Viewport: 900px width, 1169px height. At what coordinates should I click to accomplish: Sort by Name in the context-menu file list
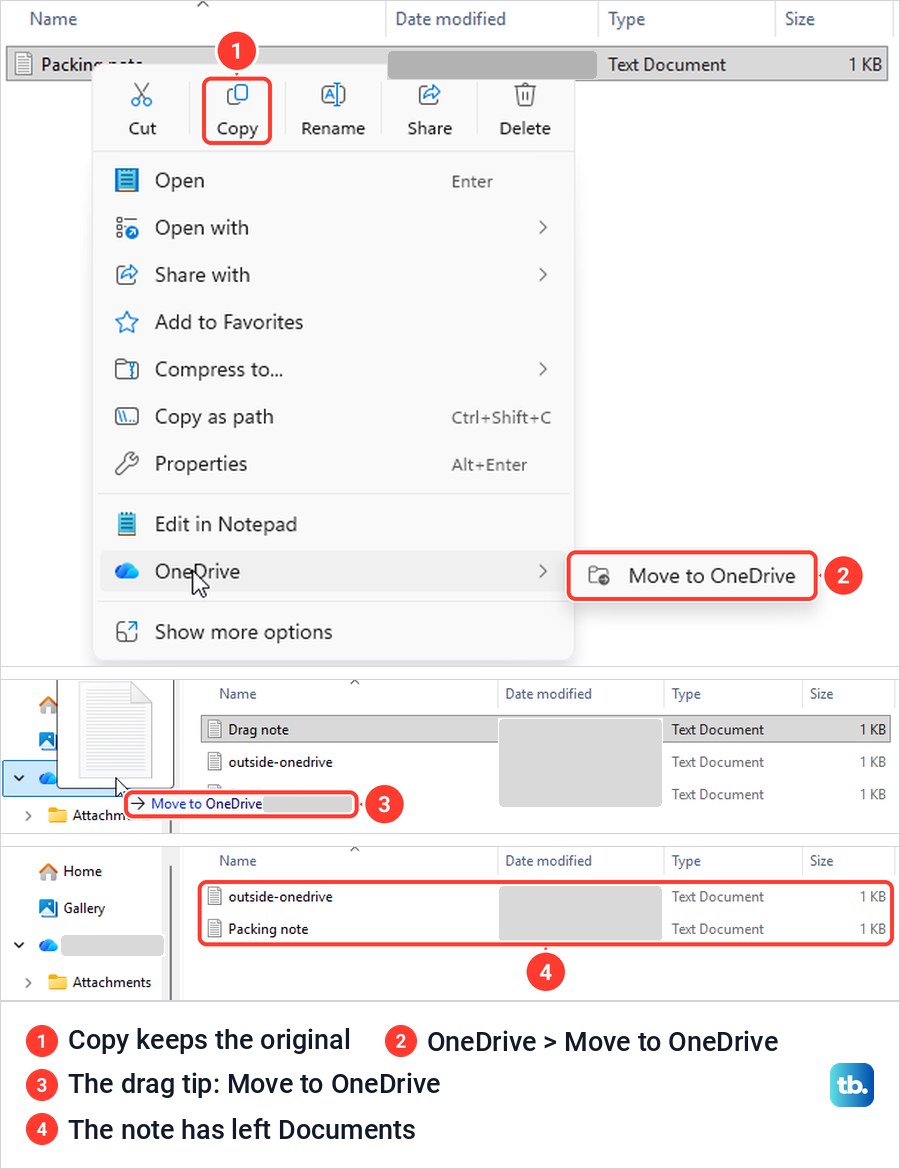tap(53, 19)
